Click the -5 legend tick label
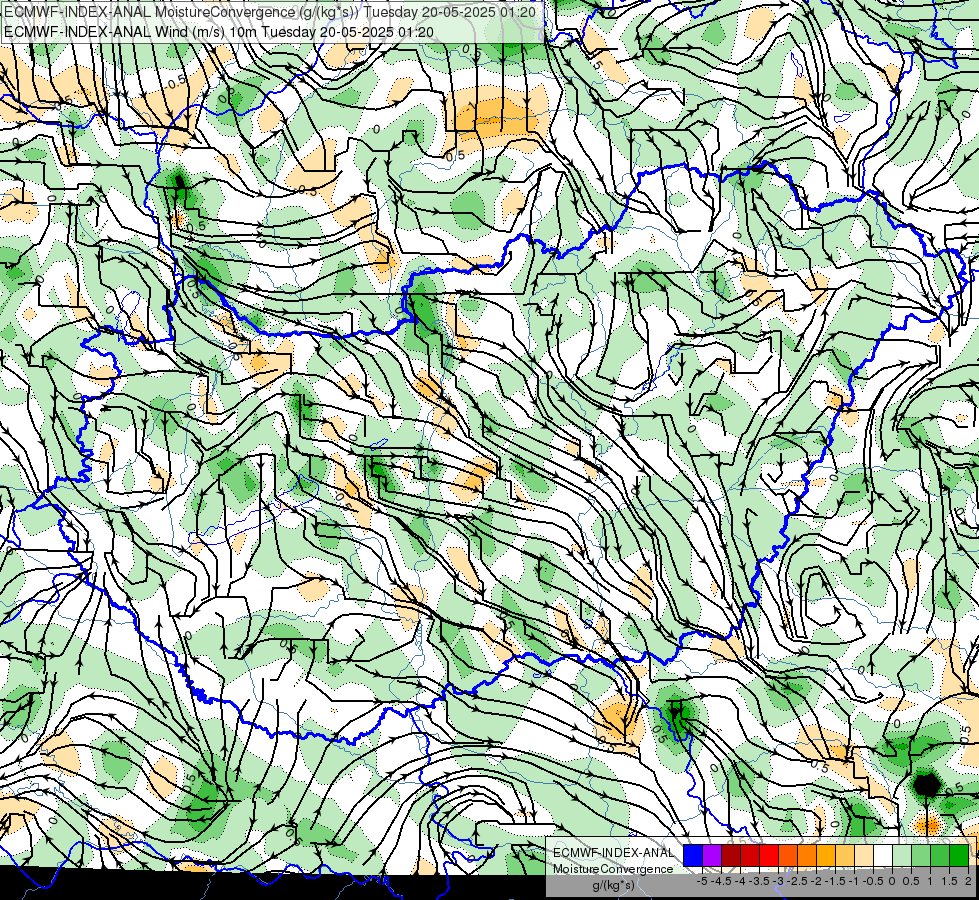Image resolution: width=979 pixels, height=900 pixels. coord(702,881)
